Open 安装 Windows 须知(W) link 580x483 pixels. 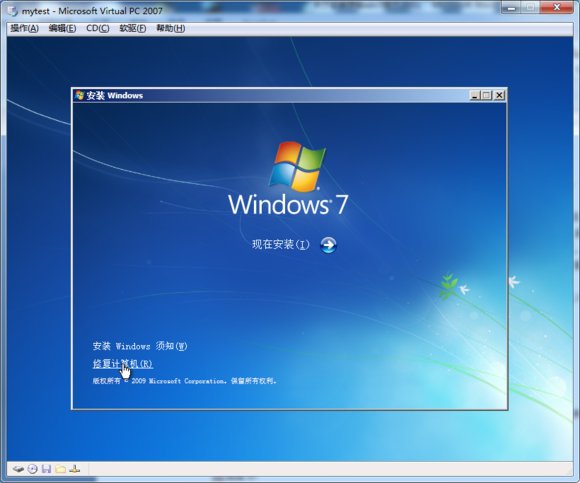click(140, 346)
